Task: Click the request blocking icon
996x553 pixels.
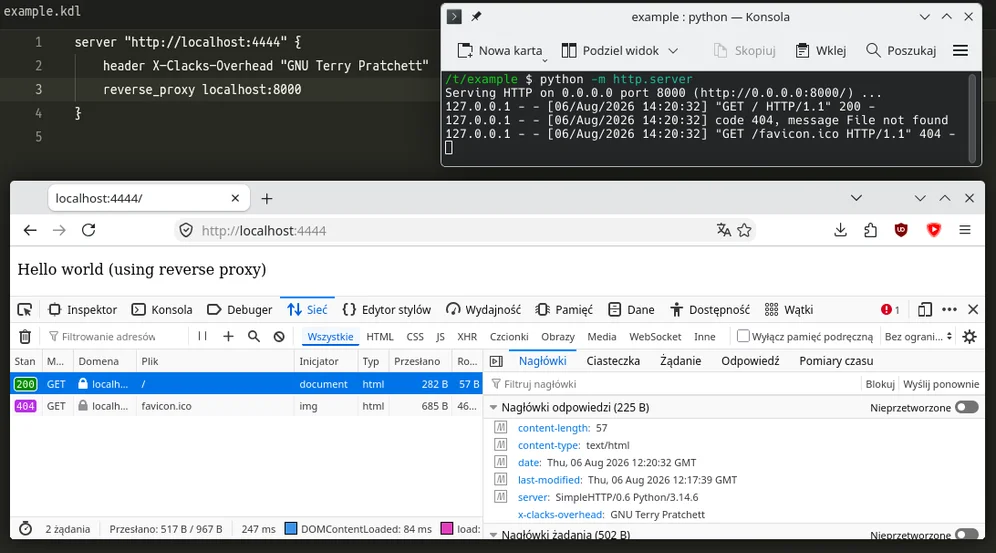Action: tap(279, 336)
